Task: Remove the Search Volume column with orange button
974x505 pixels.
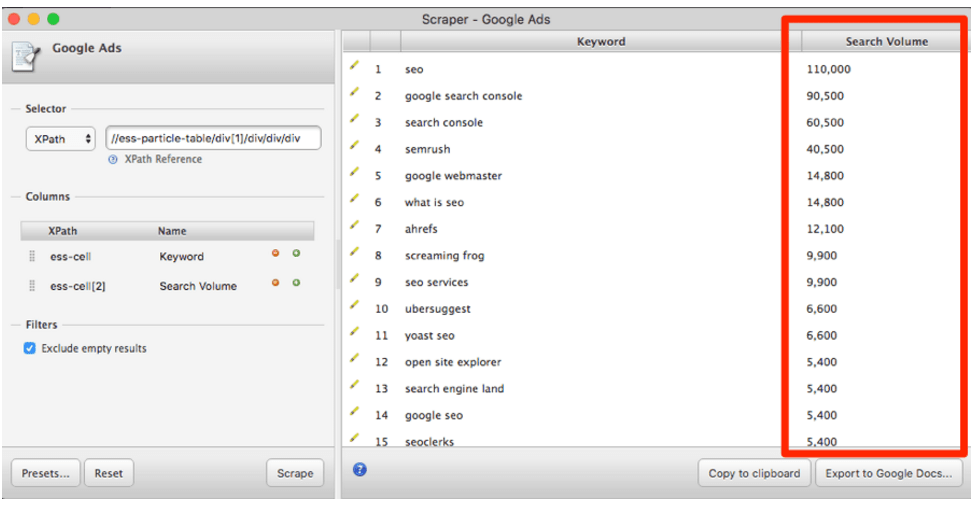Action: point(276,283)
